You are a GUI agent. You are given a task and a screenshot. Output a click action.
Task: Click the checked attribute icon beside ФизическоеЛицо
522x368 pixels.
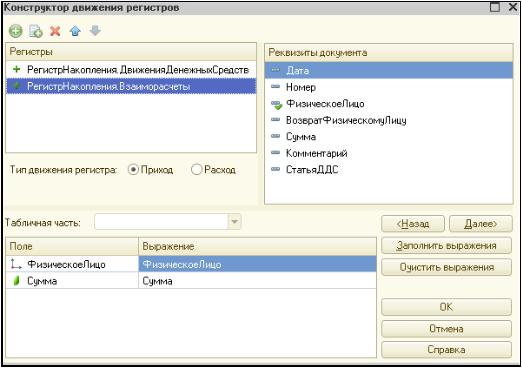coord(276,105)
